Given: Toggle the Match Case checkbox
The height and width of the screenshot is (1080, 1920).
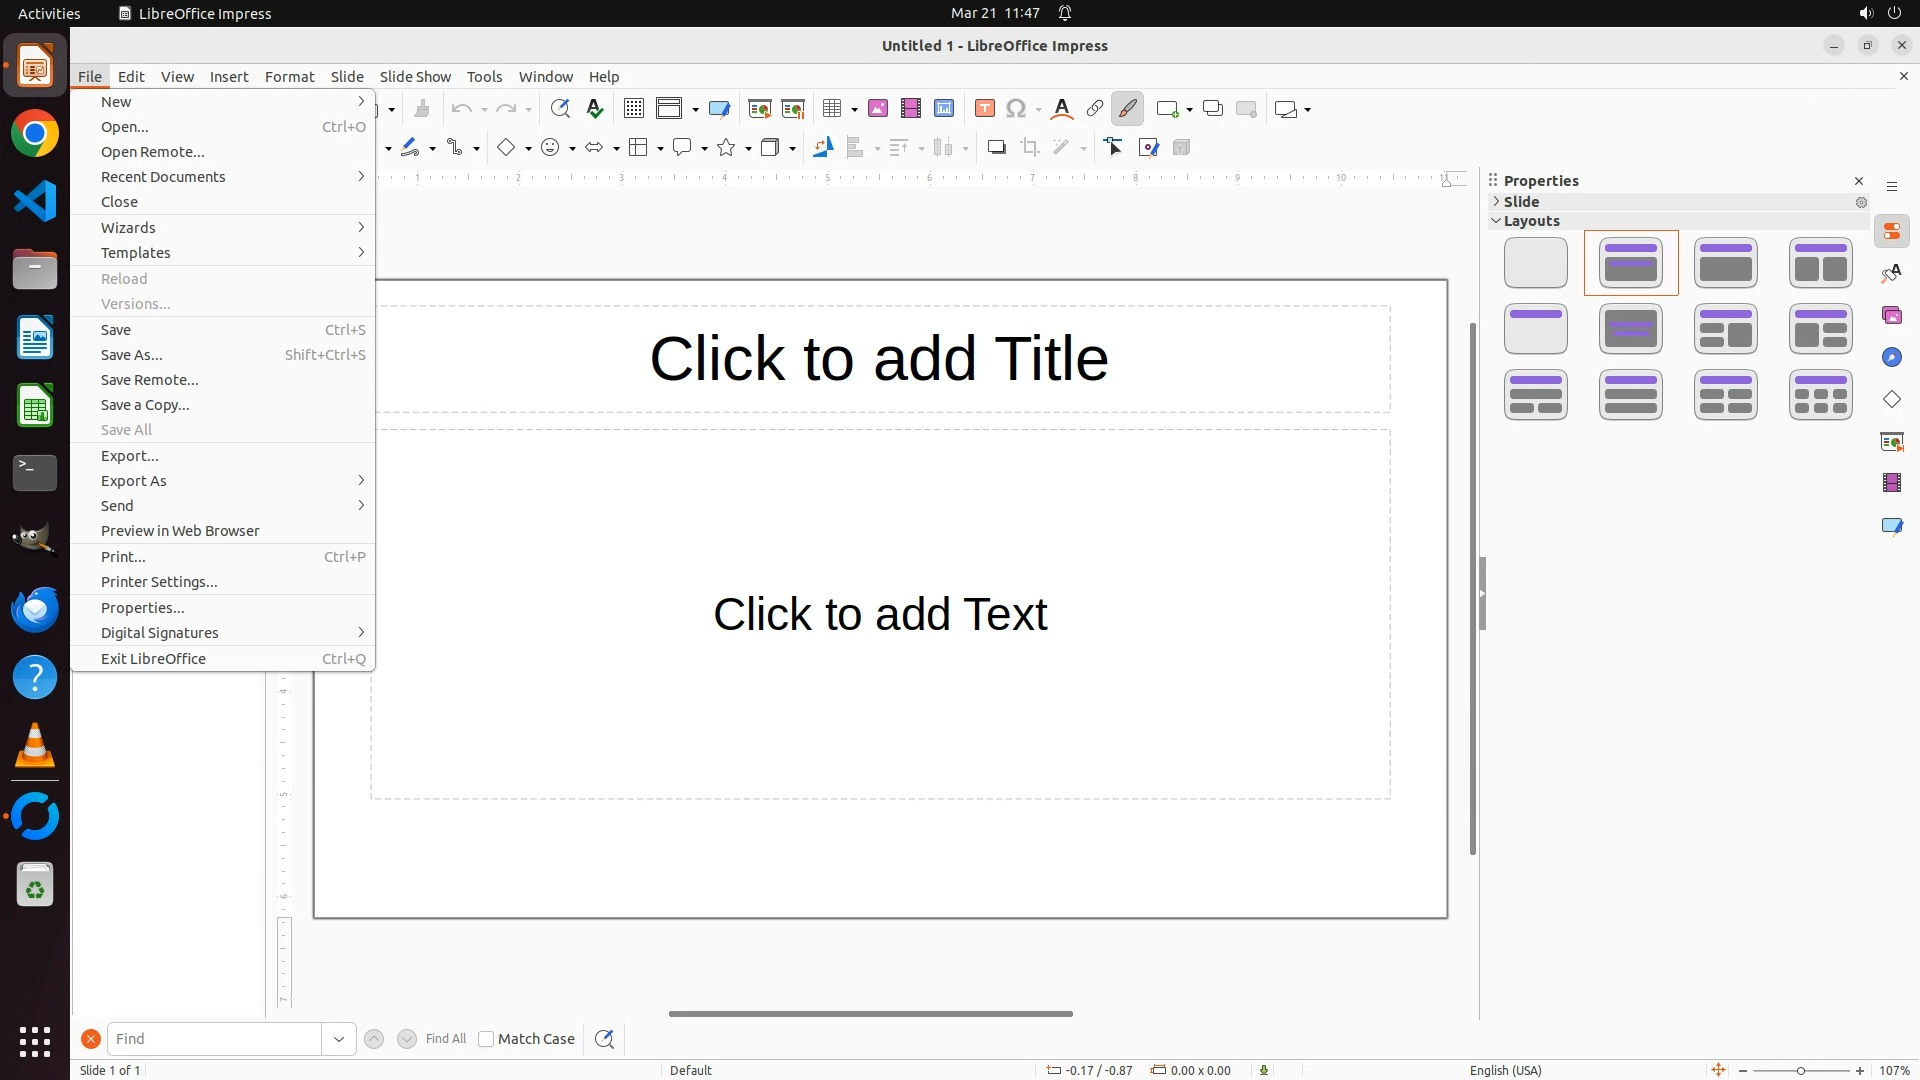Looking at the screenshot, I should pos(486,1039).
